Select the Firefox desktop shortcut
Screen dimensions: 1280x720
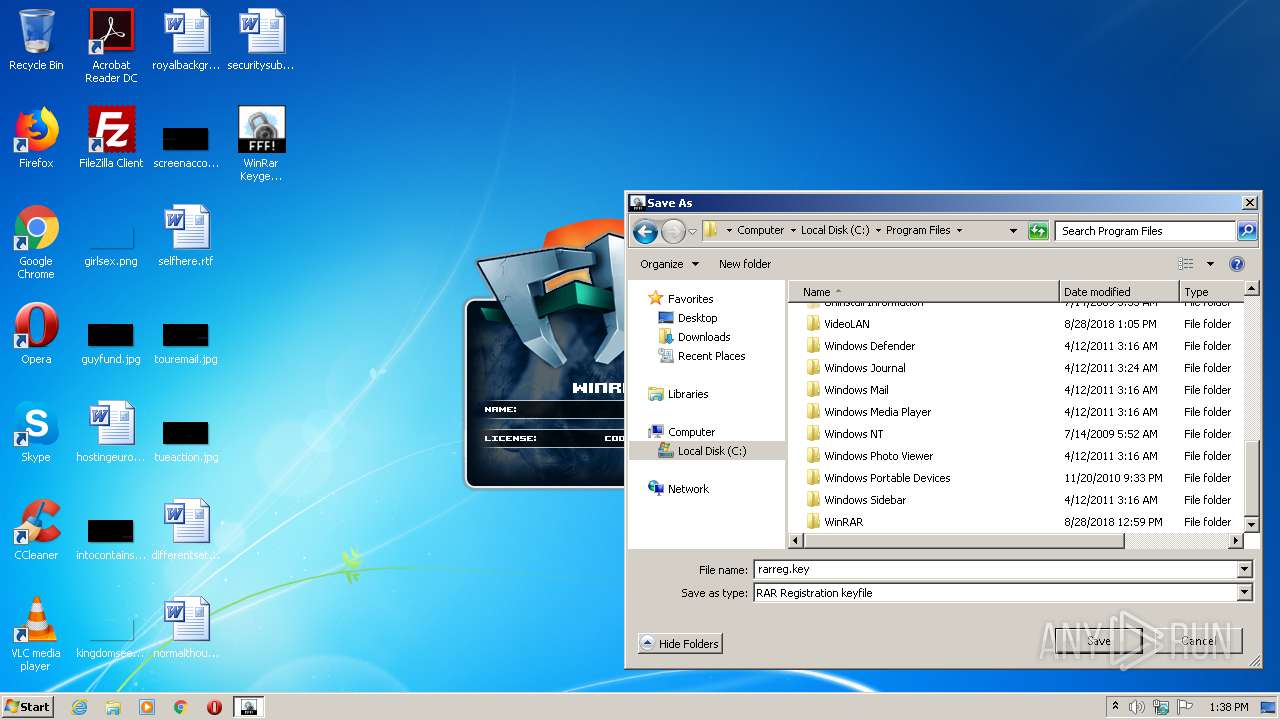tap(36, 138)
